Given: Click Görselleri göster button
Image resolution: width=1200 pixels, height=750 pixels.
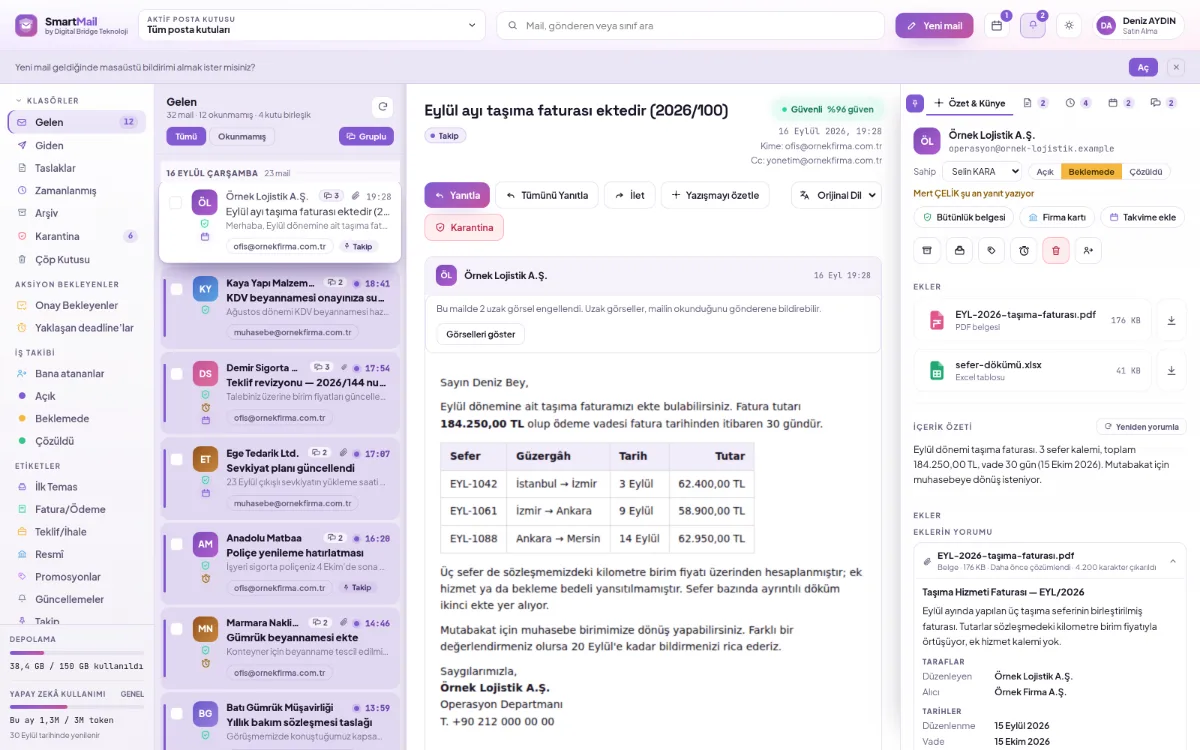Looking at the screenshot, I should pyautogui.click(x=481, y=334).
